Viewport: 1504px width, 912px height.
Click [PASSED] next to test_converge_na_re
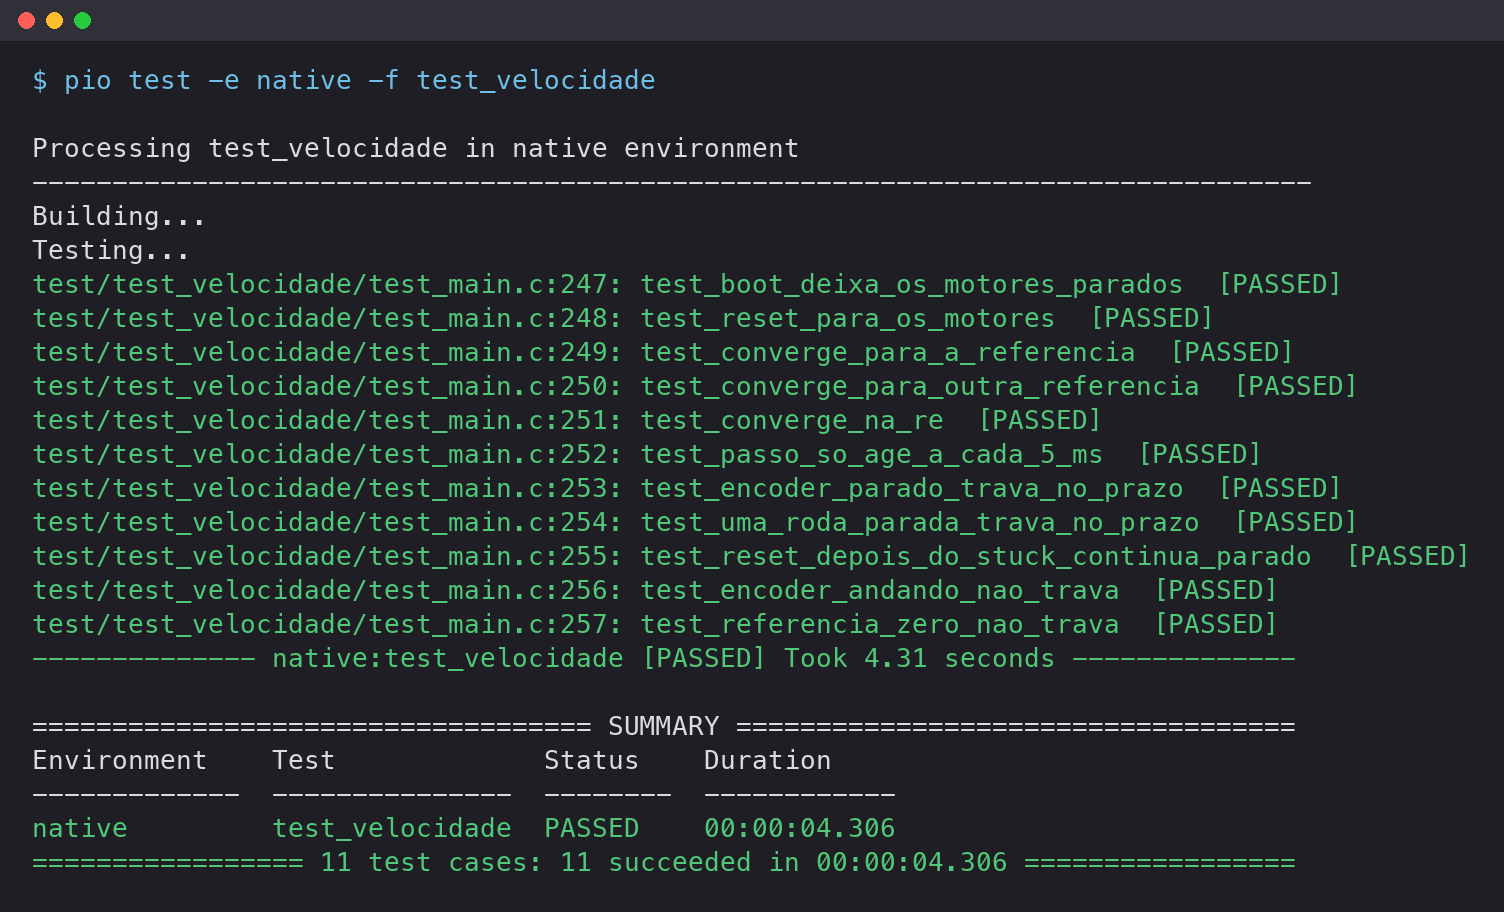[x=1040, y=420]
